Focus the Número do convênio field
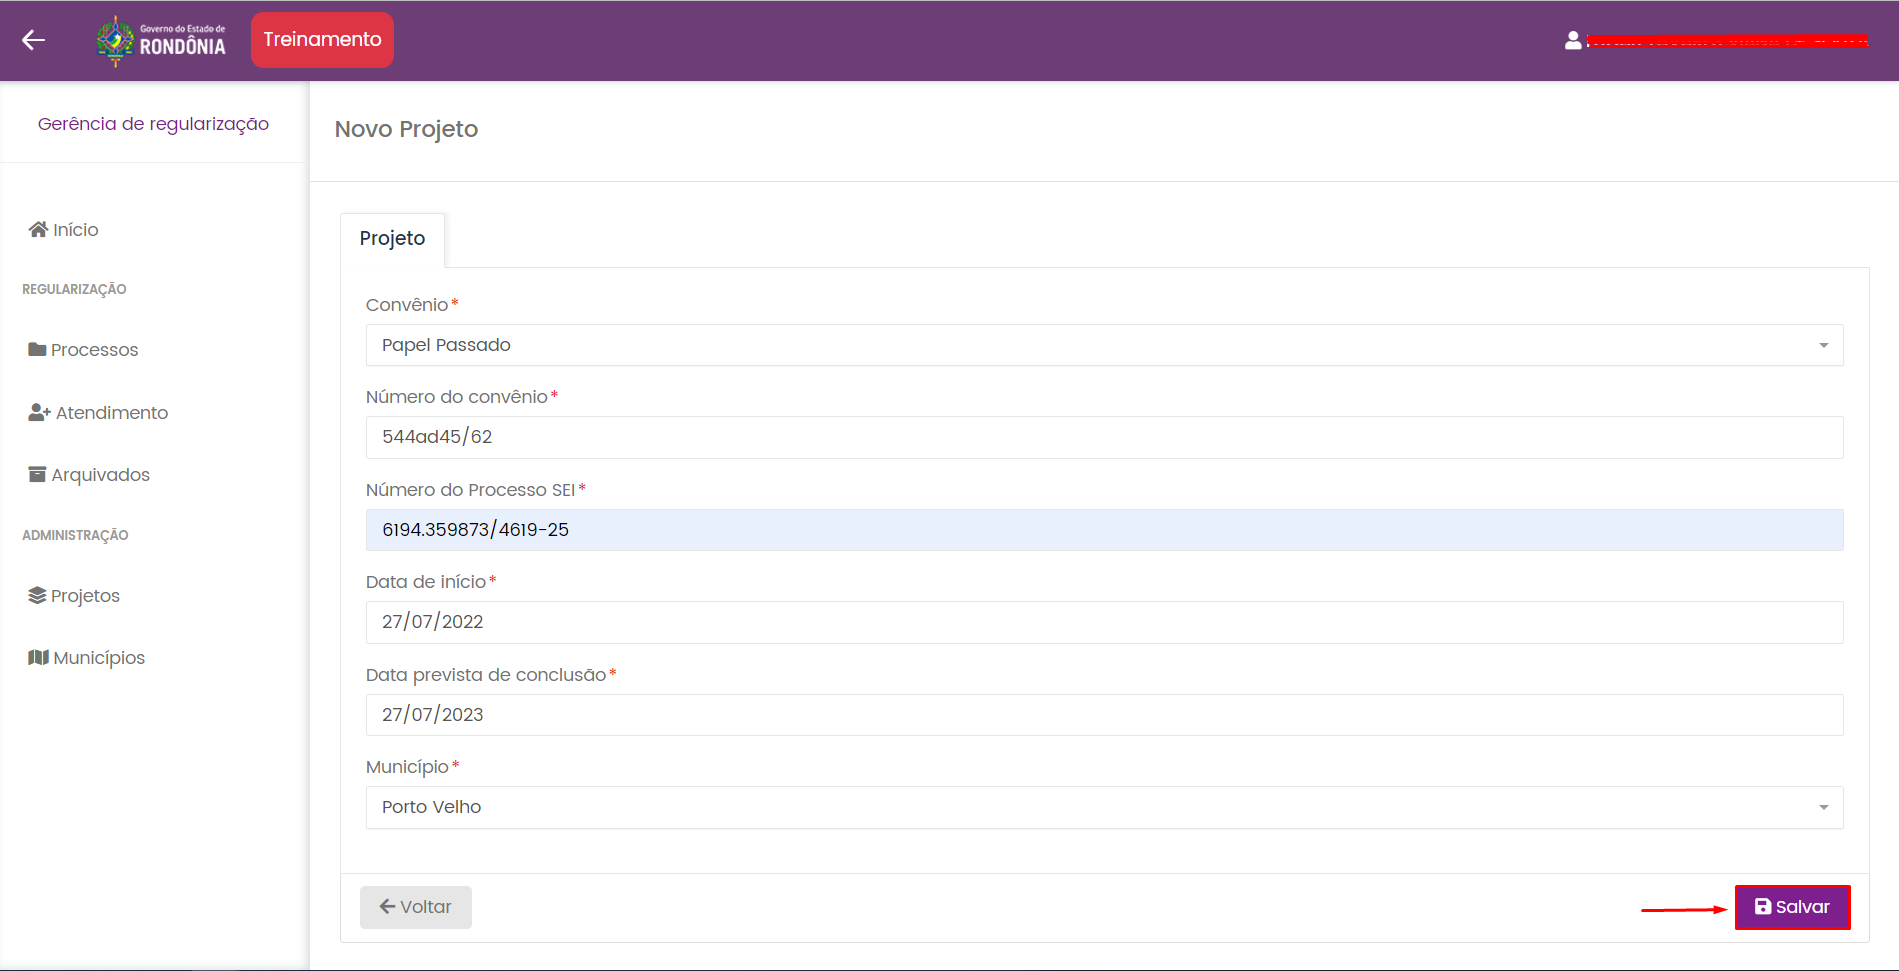The height and width of the screenshot is (971, 1899). pyautogui.click(x=1104, y=437)
